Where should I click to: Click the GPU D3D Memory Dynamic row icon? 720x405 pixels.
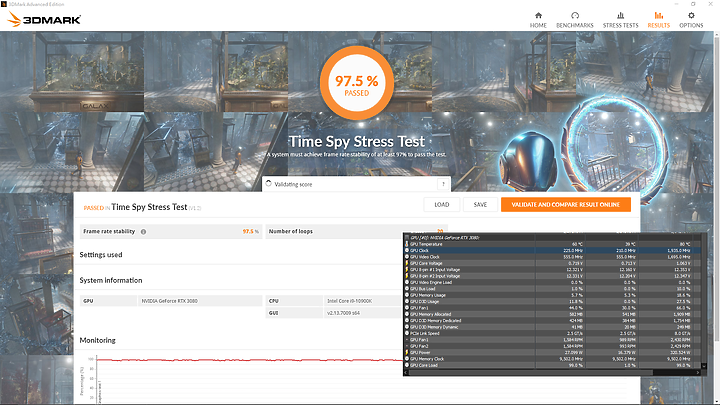click(x=407, y=327)
